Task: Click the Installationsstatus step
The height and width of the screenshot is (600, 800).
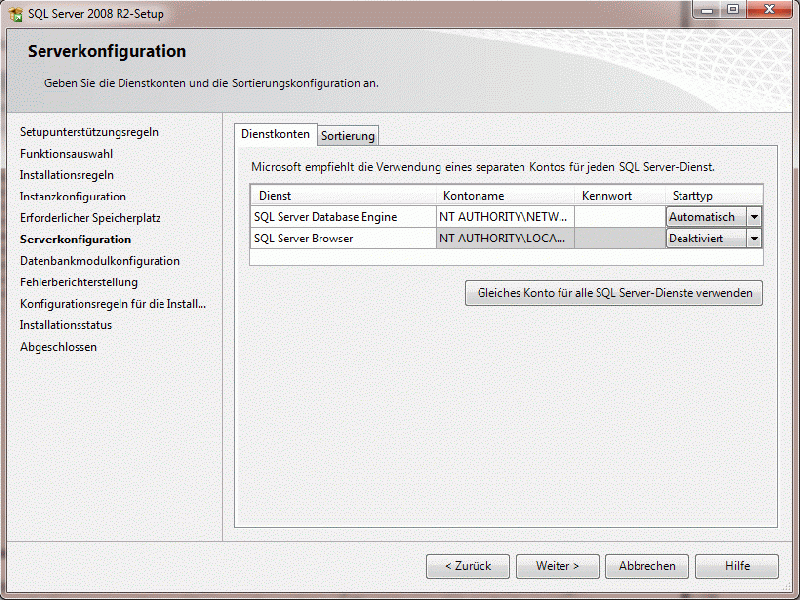Action: 66,325
